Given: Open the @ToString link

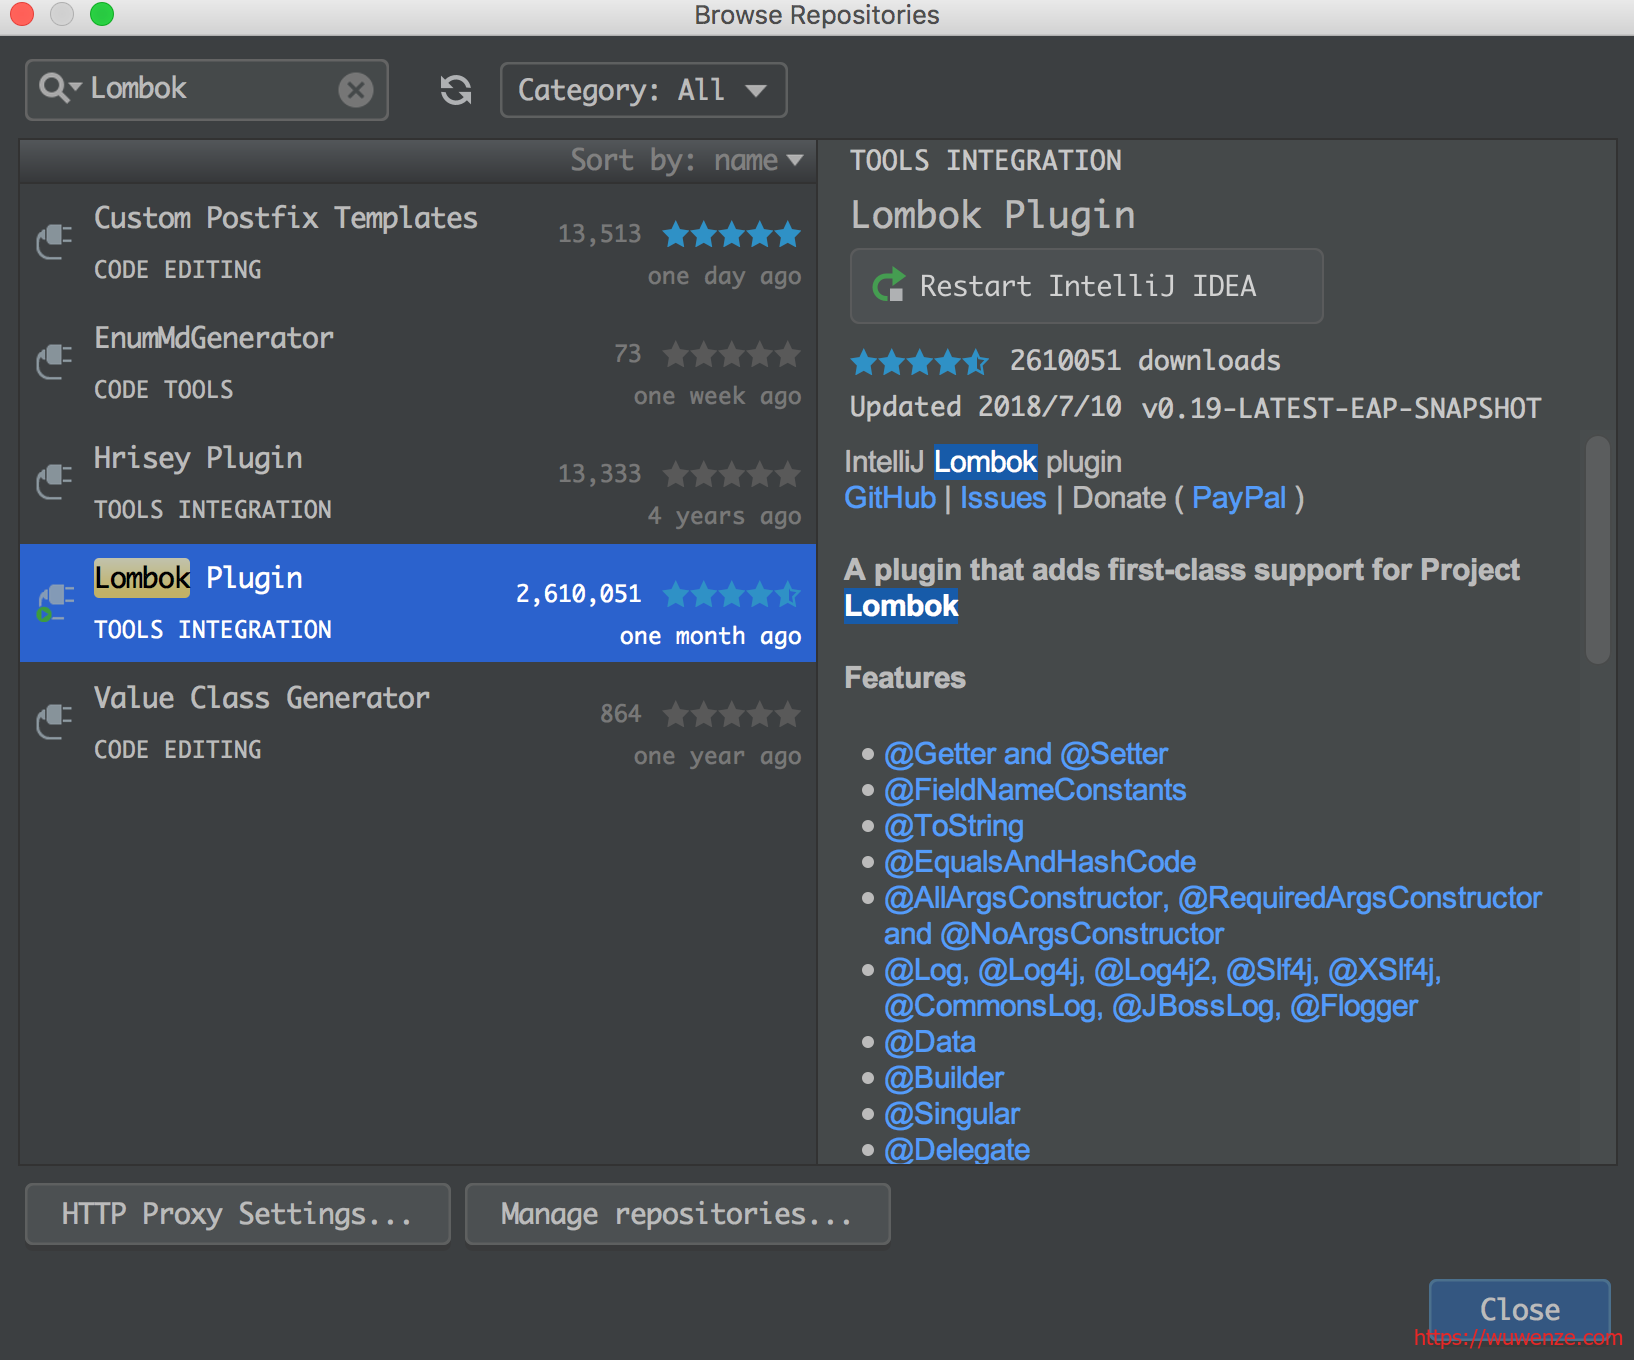Looking at the screenshot, I should pos(954,826).
